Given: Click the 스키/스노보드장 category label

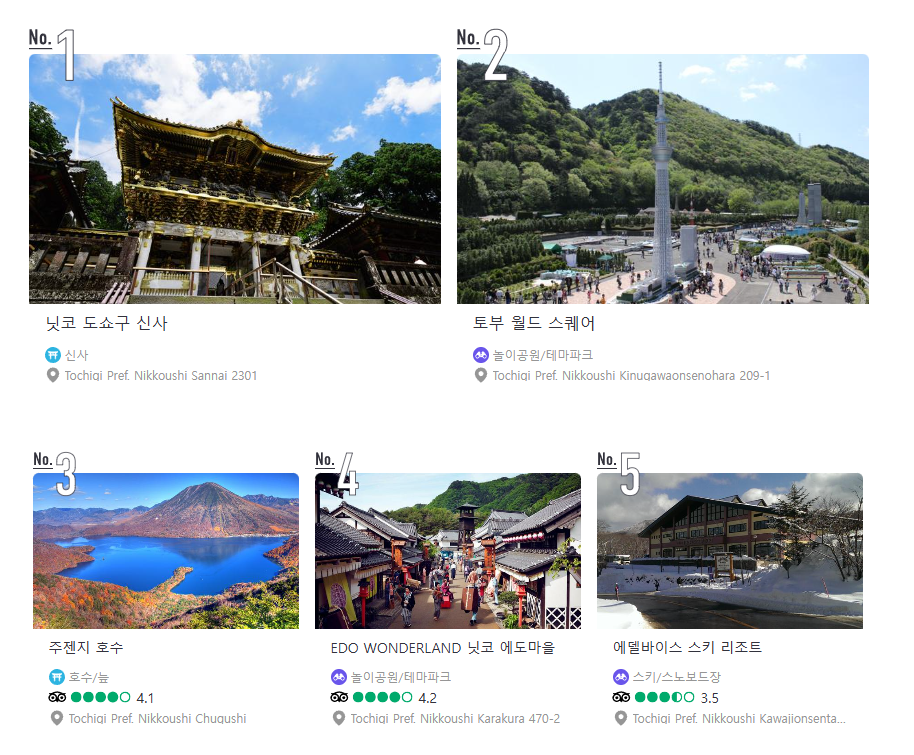Looking at the screenshot, I should 677,677.
